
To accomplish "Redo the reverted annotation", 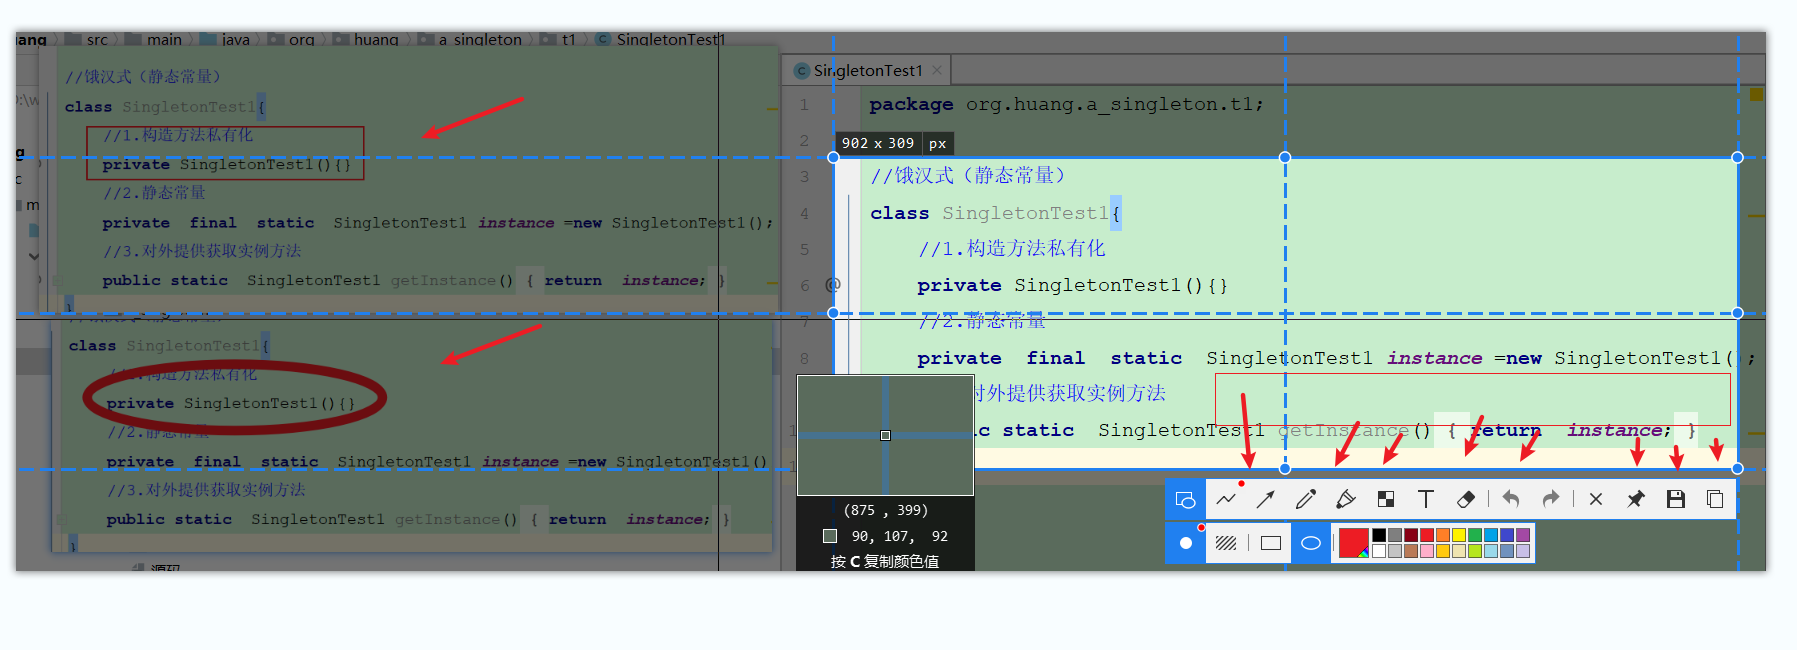I will pyautogui.click(x=1551, y=499).
